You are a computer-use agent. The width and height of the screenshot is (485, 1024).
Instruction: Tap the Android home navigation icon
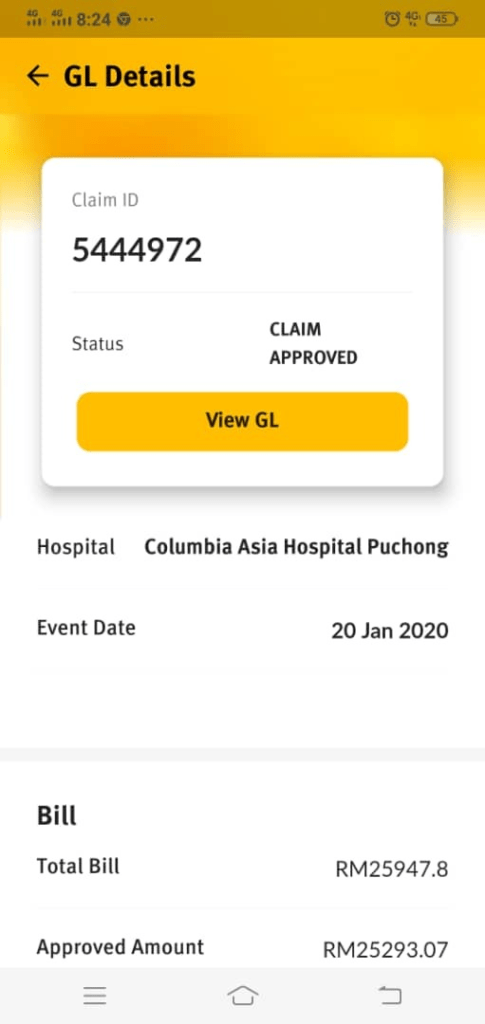pos(242,995)
